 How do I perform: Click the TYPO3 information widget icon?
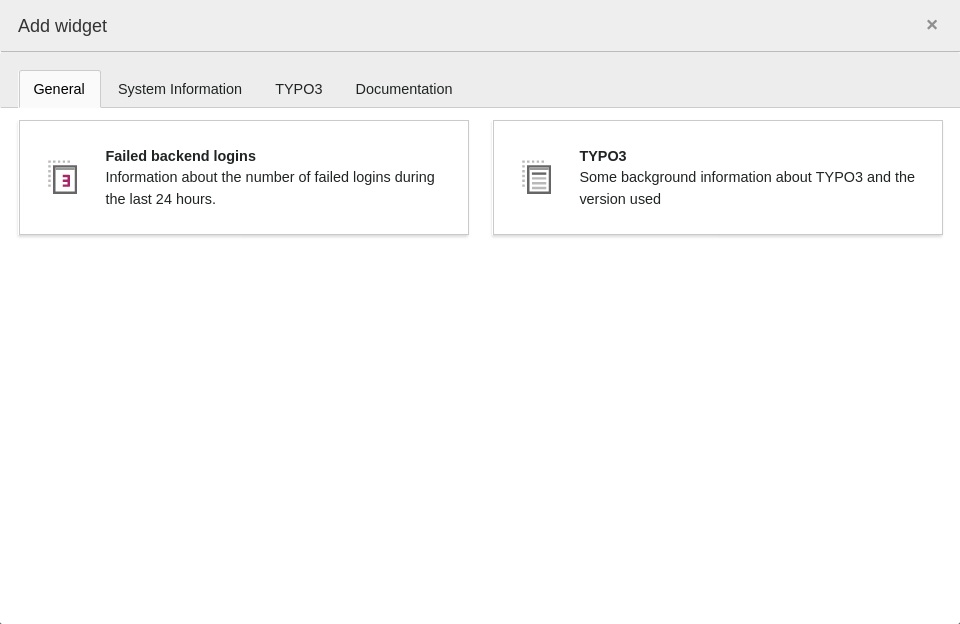537,178
